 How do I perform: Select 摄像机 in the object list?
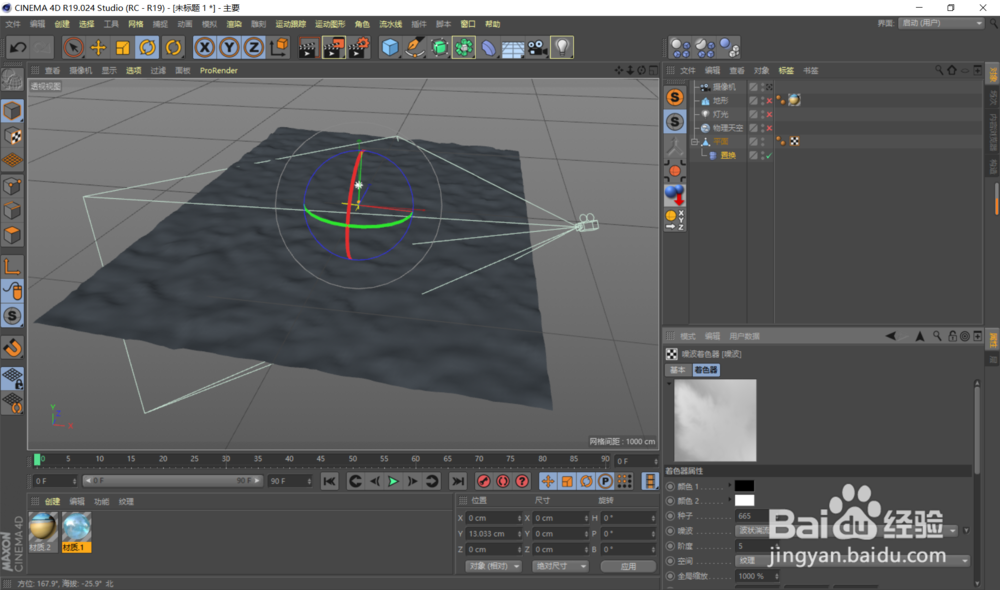click(724, 87)
